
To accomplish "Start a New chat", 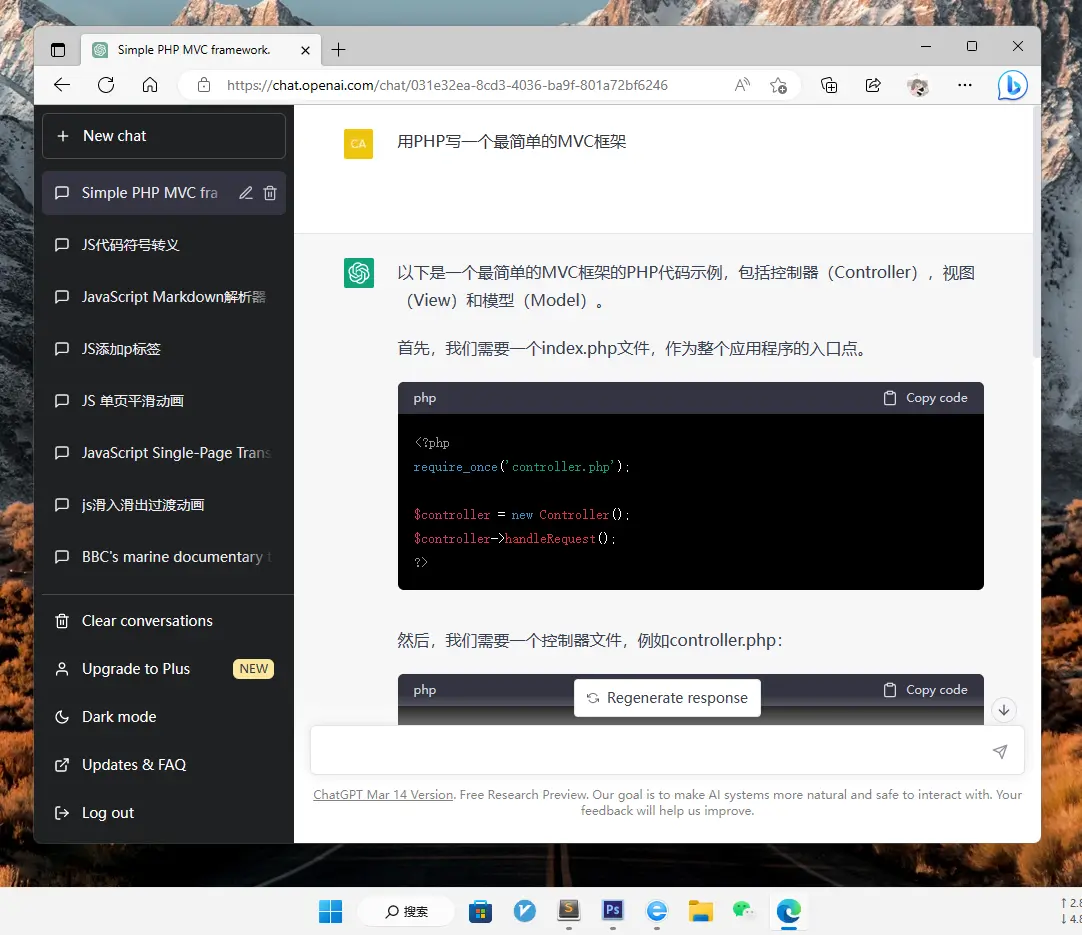I will coord(164,136).
